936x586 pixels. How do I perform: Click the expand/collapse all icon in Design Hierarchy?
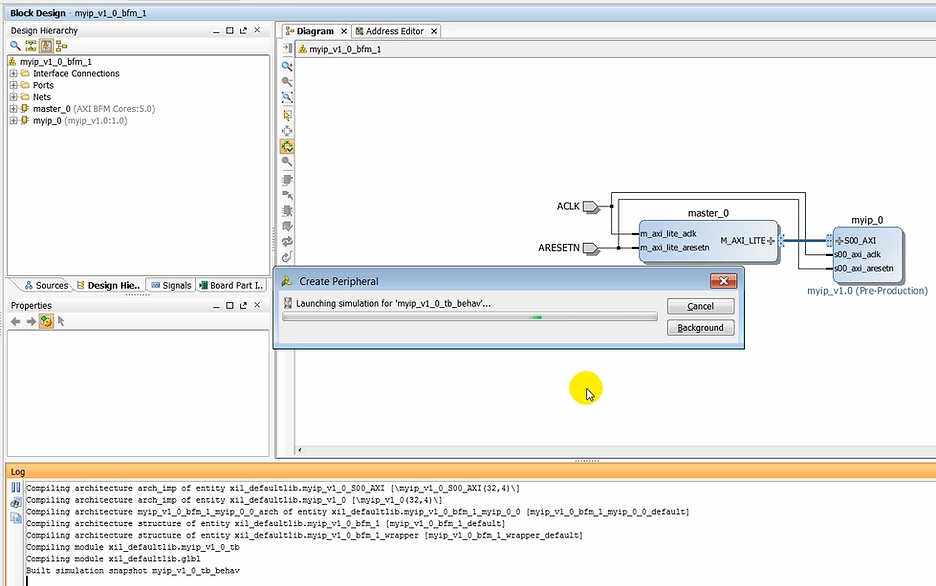[x=30, y=45]
